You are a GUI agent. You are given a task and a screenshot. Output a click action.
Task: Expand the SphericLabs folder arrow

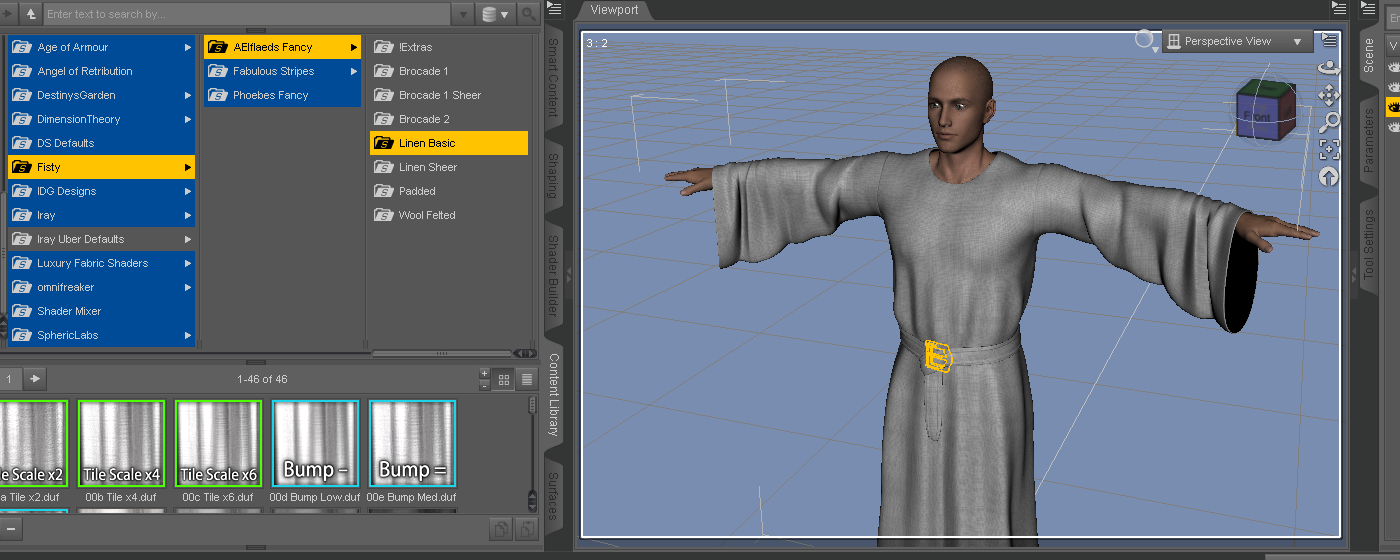coord(188,335)
